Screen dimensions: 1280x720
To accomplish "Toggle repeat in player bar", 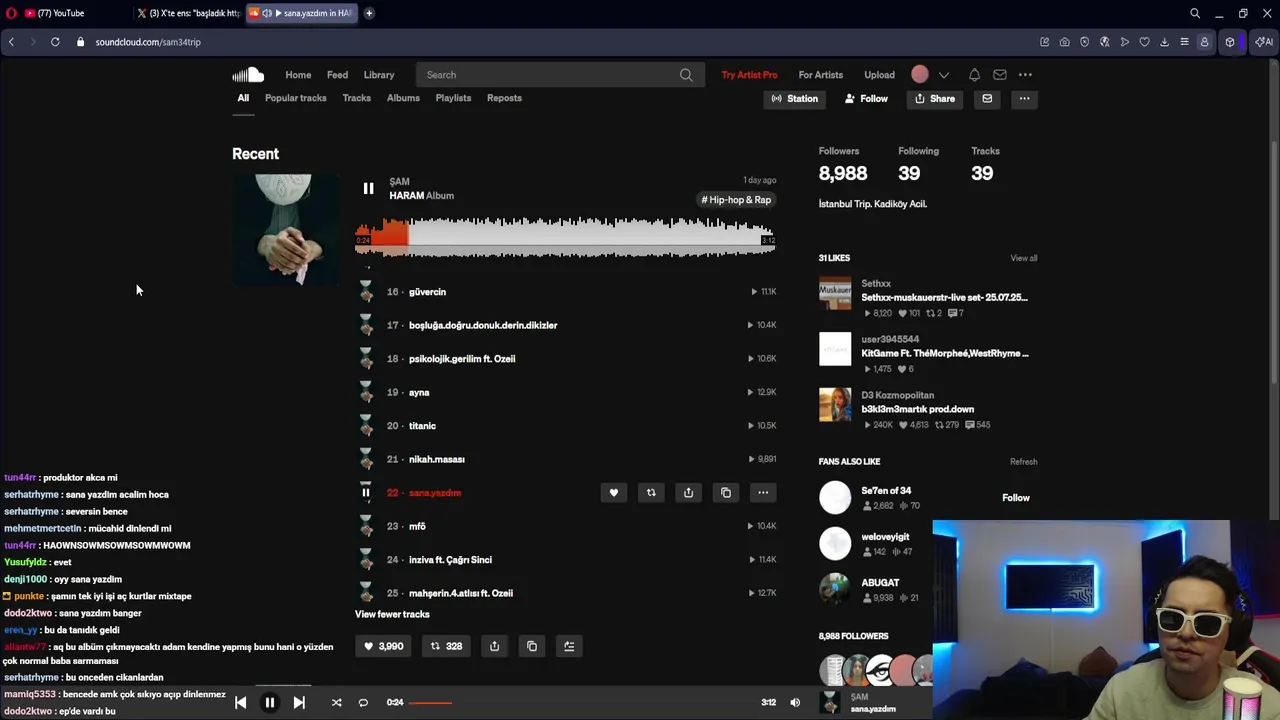I will 363,703.
